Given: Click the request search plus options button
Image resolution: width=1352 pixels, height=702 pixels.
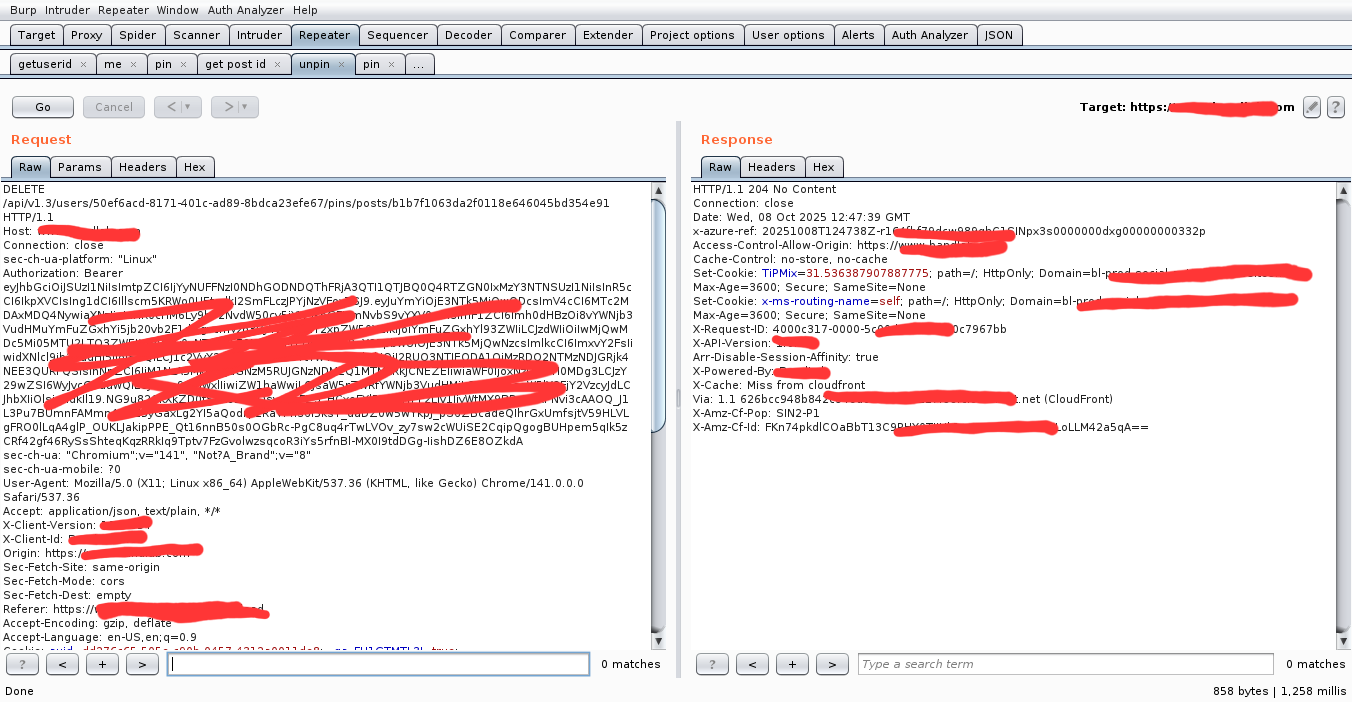Looking at the screenshot, I should pos(102,664).
